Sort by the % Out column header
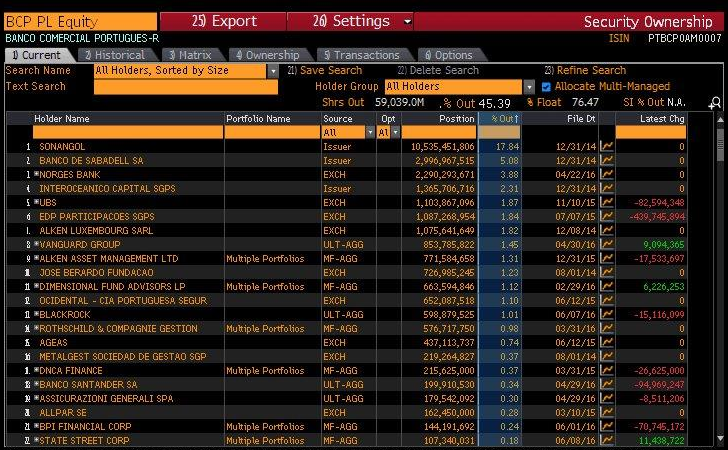Viewport: 728px width, 450px height. point(500,119)
